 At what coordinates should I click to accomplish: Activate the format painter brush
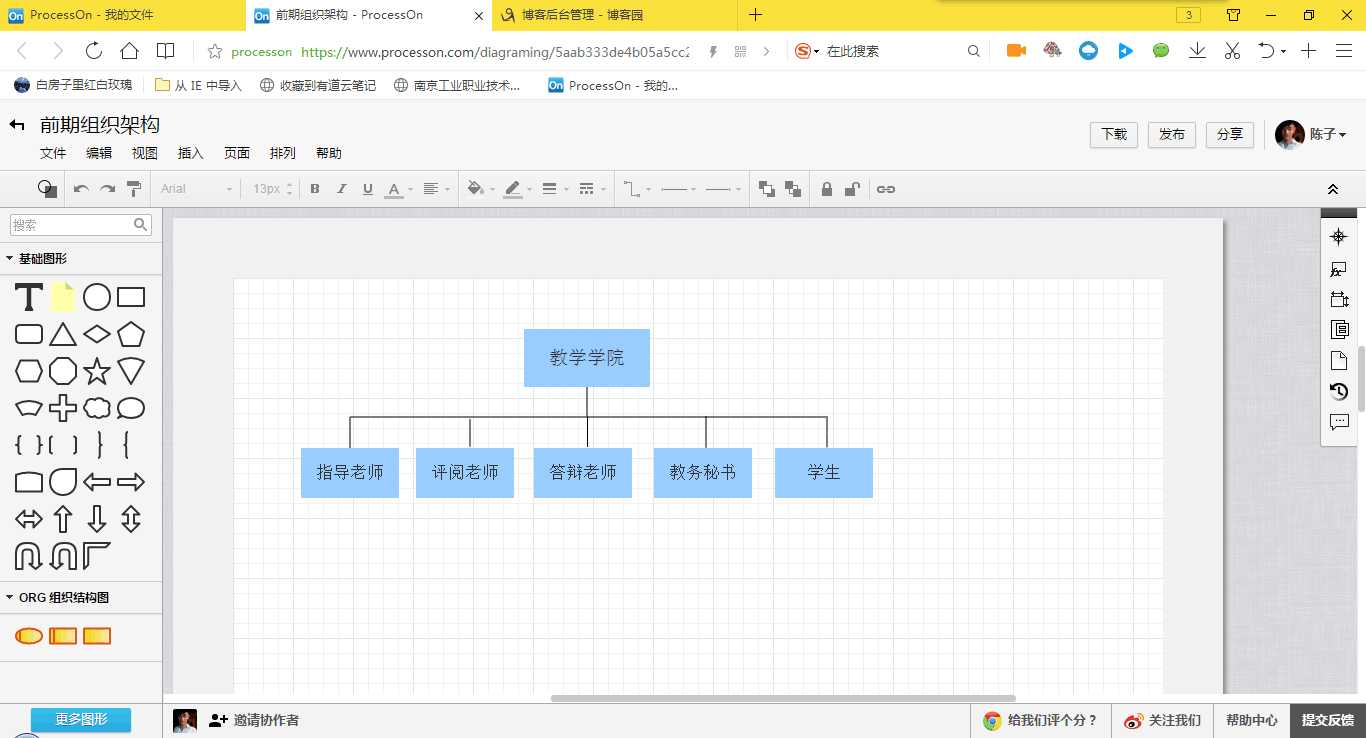pos(134,189)
